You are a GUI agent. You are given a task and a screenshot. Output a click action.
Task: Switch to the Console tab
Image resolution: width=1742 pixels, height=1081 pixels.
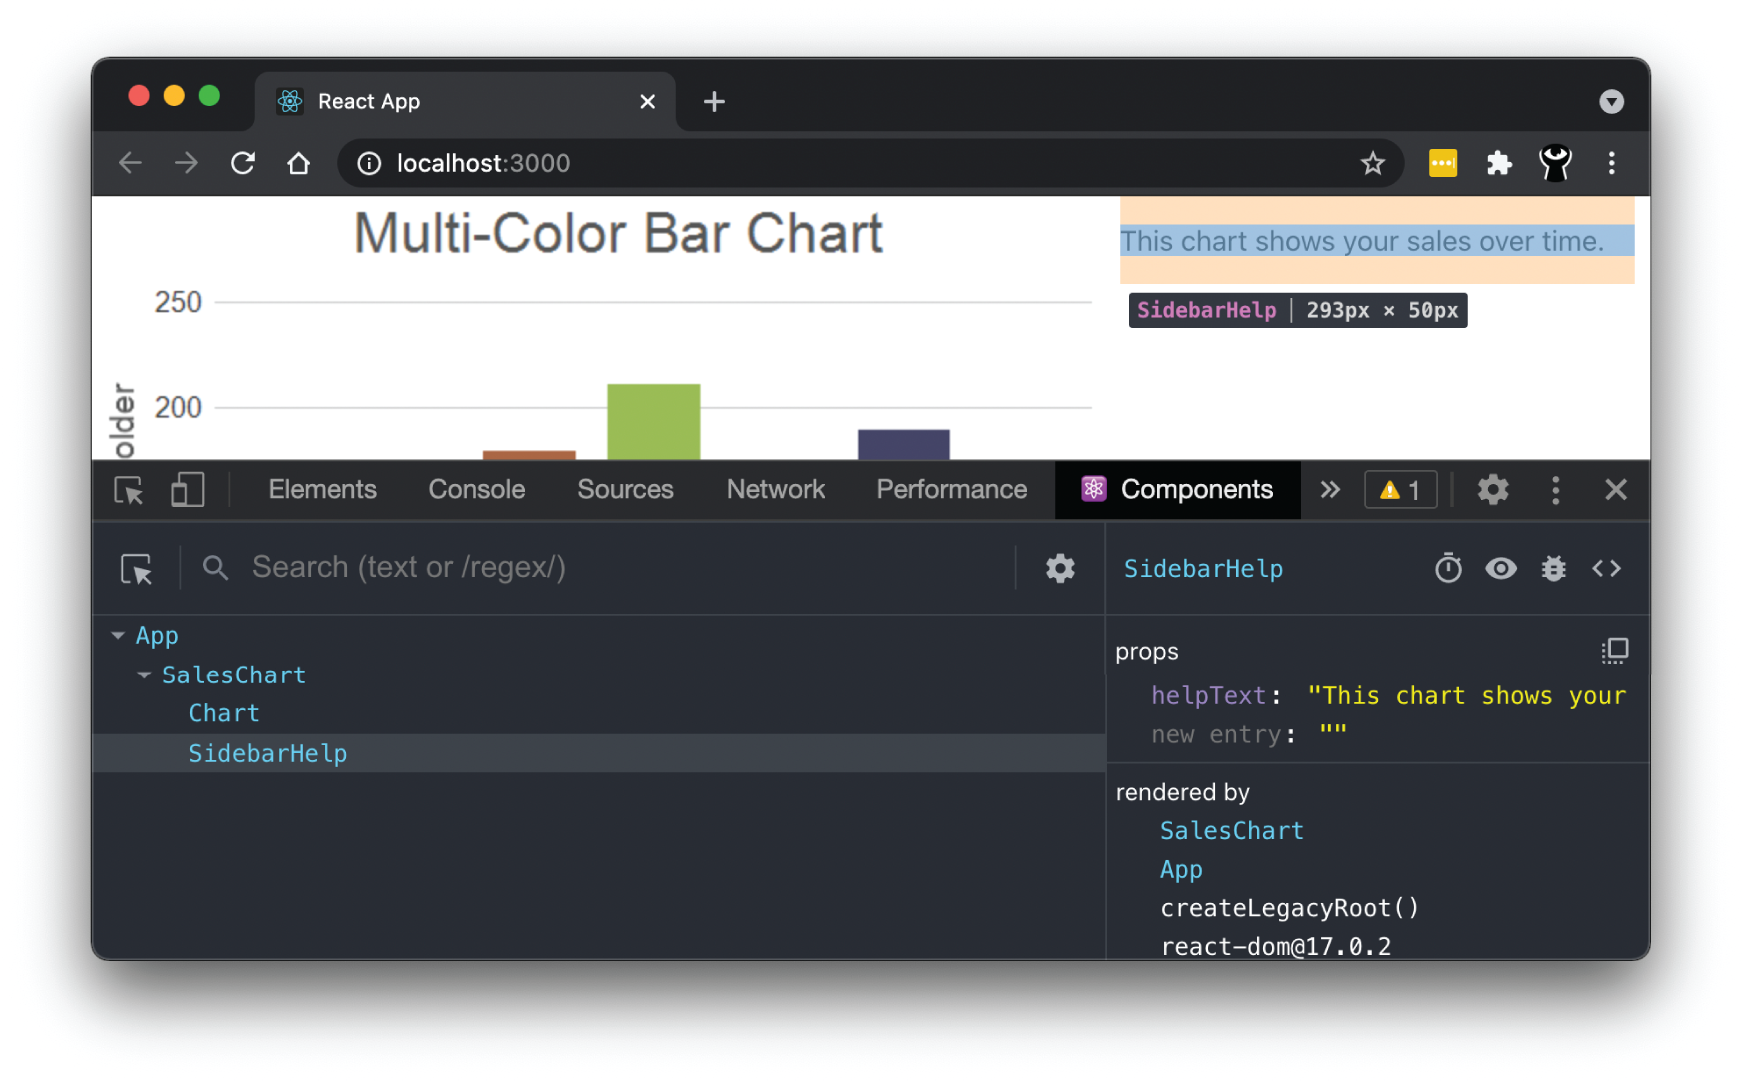tap(477, 490)
